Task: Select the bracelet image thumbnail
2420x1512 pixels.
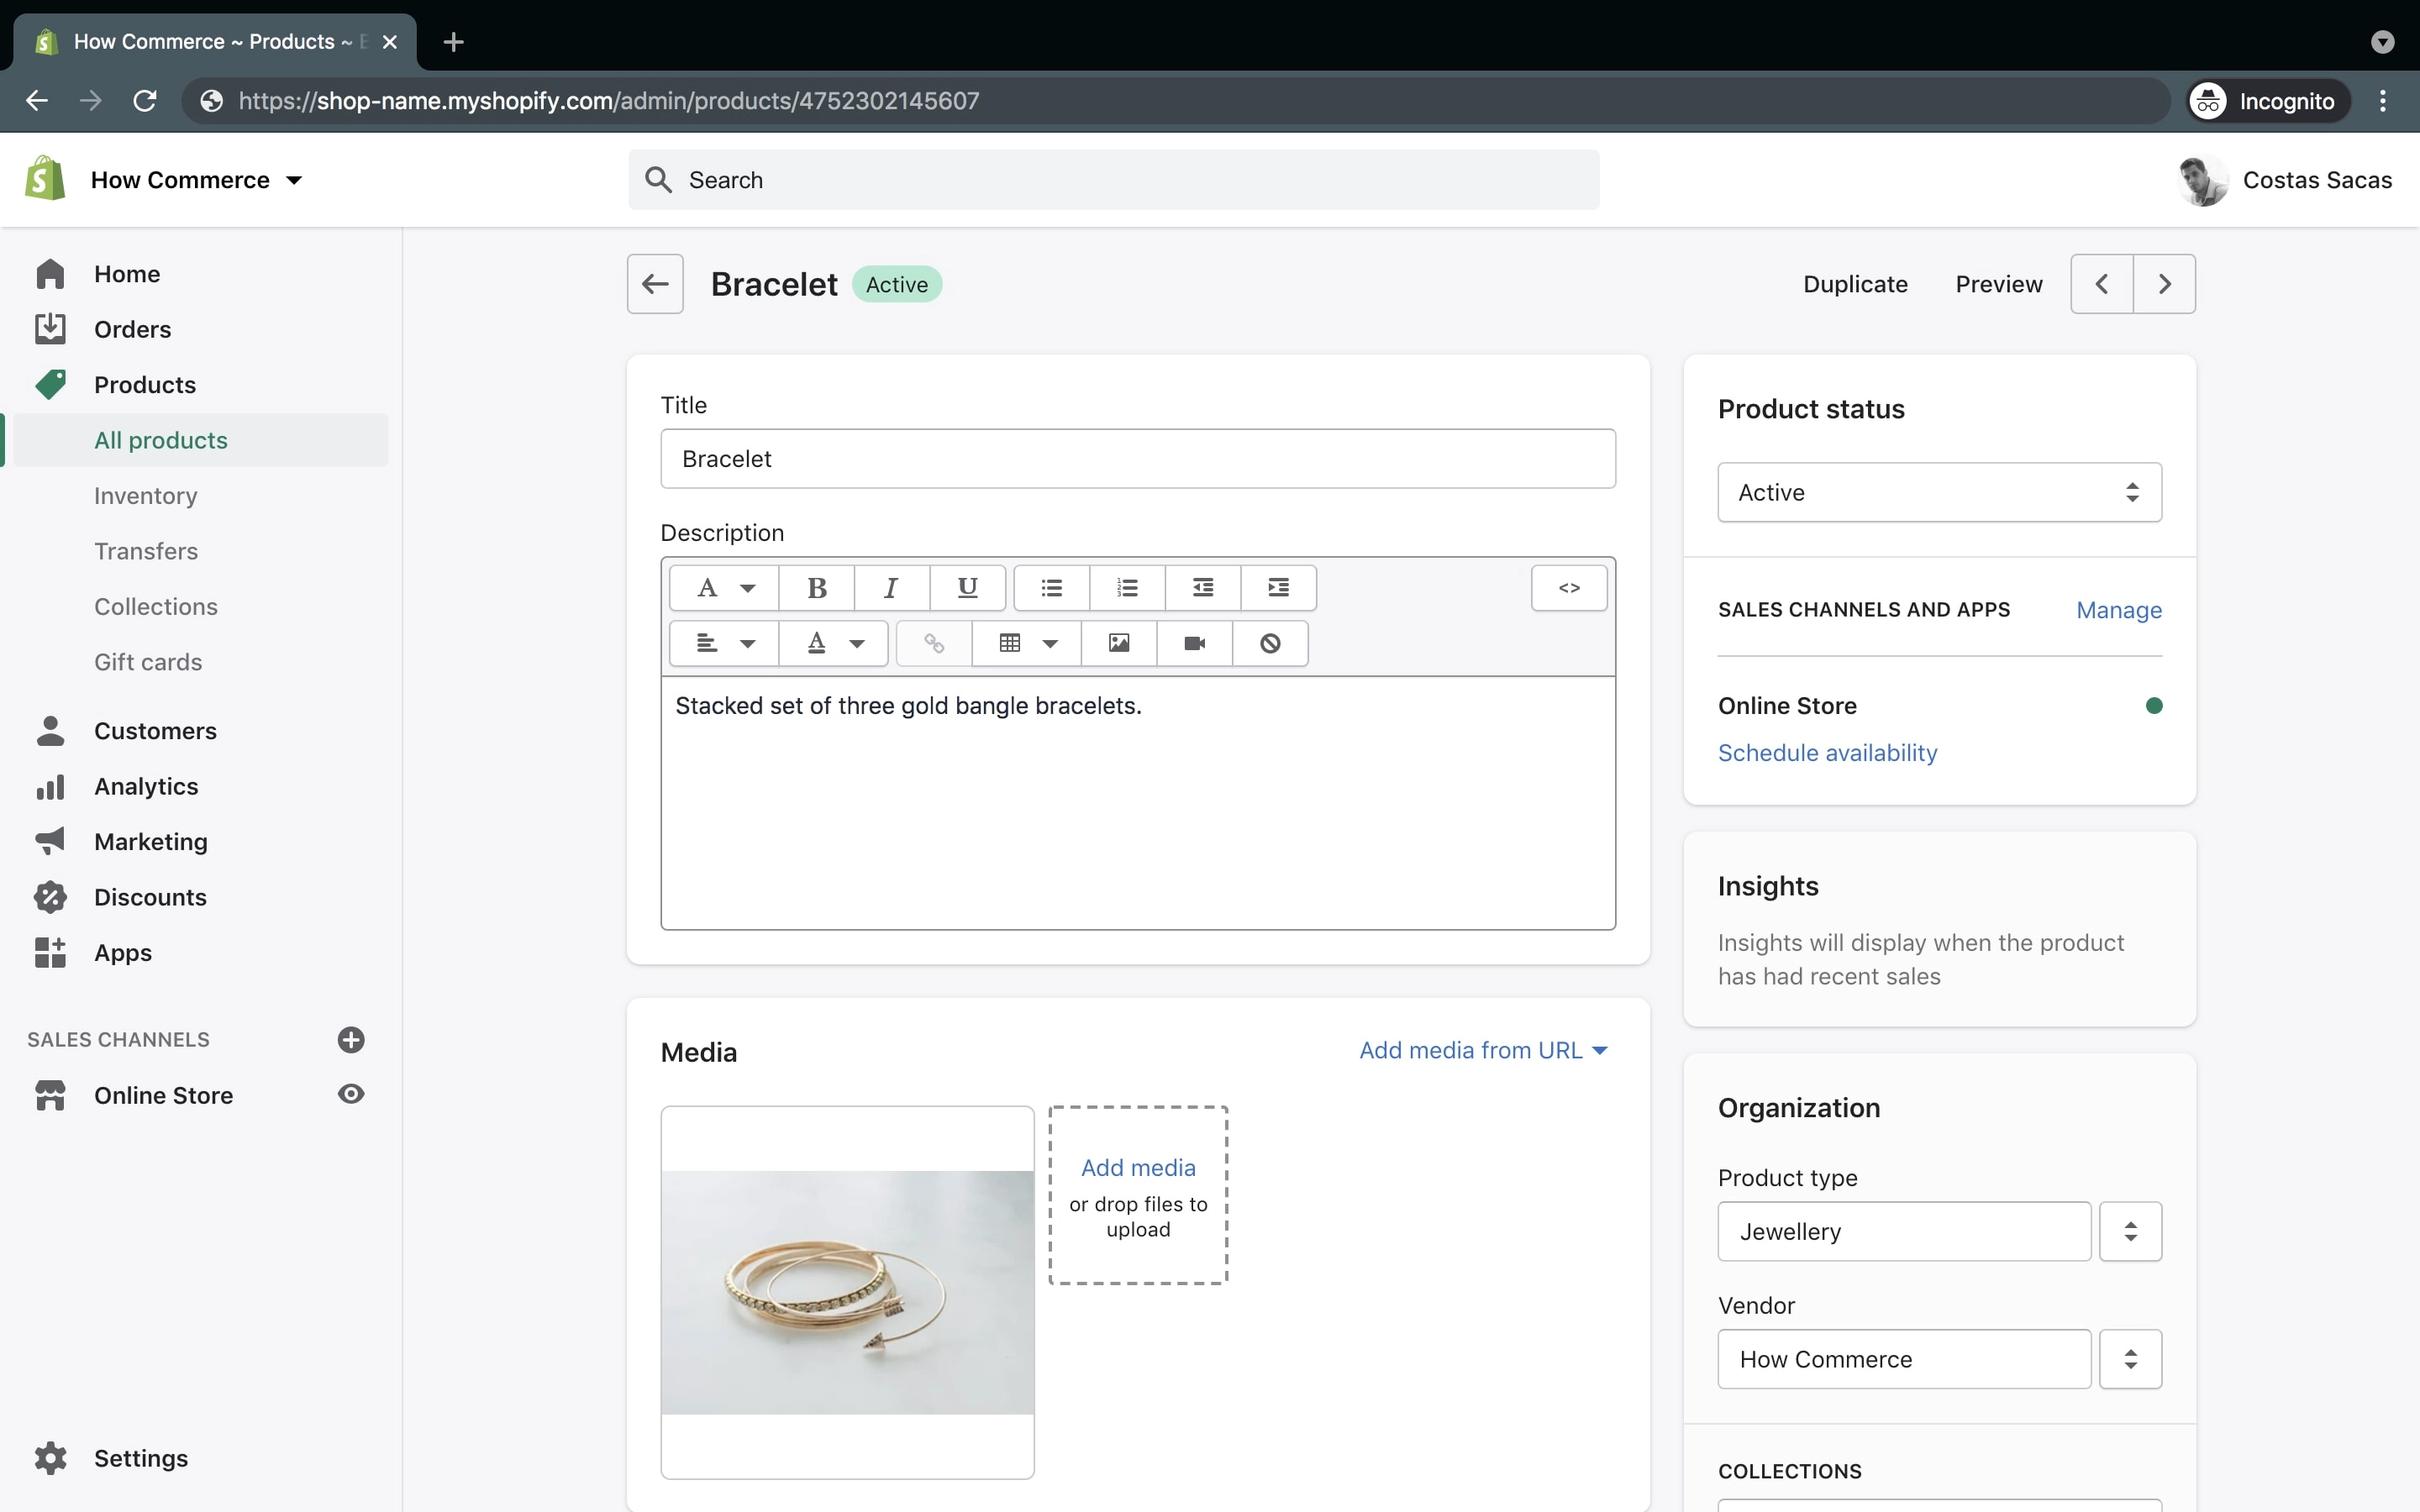Action: point(847,1292)
